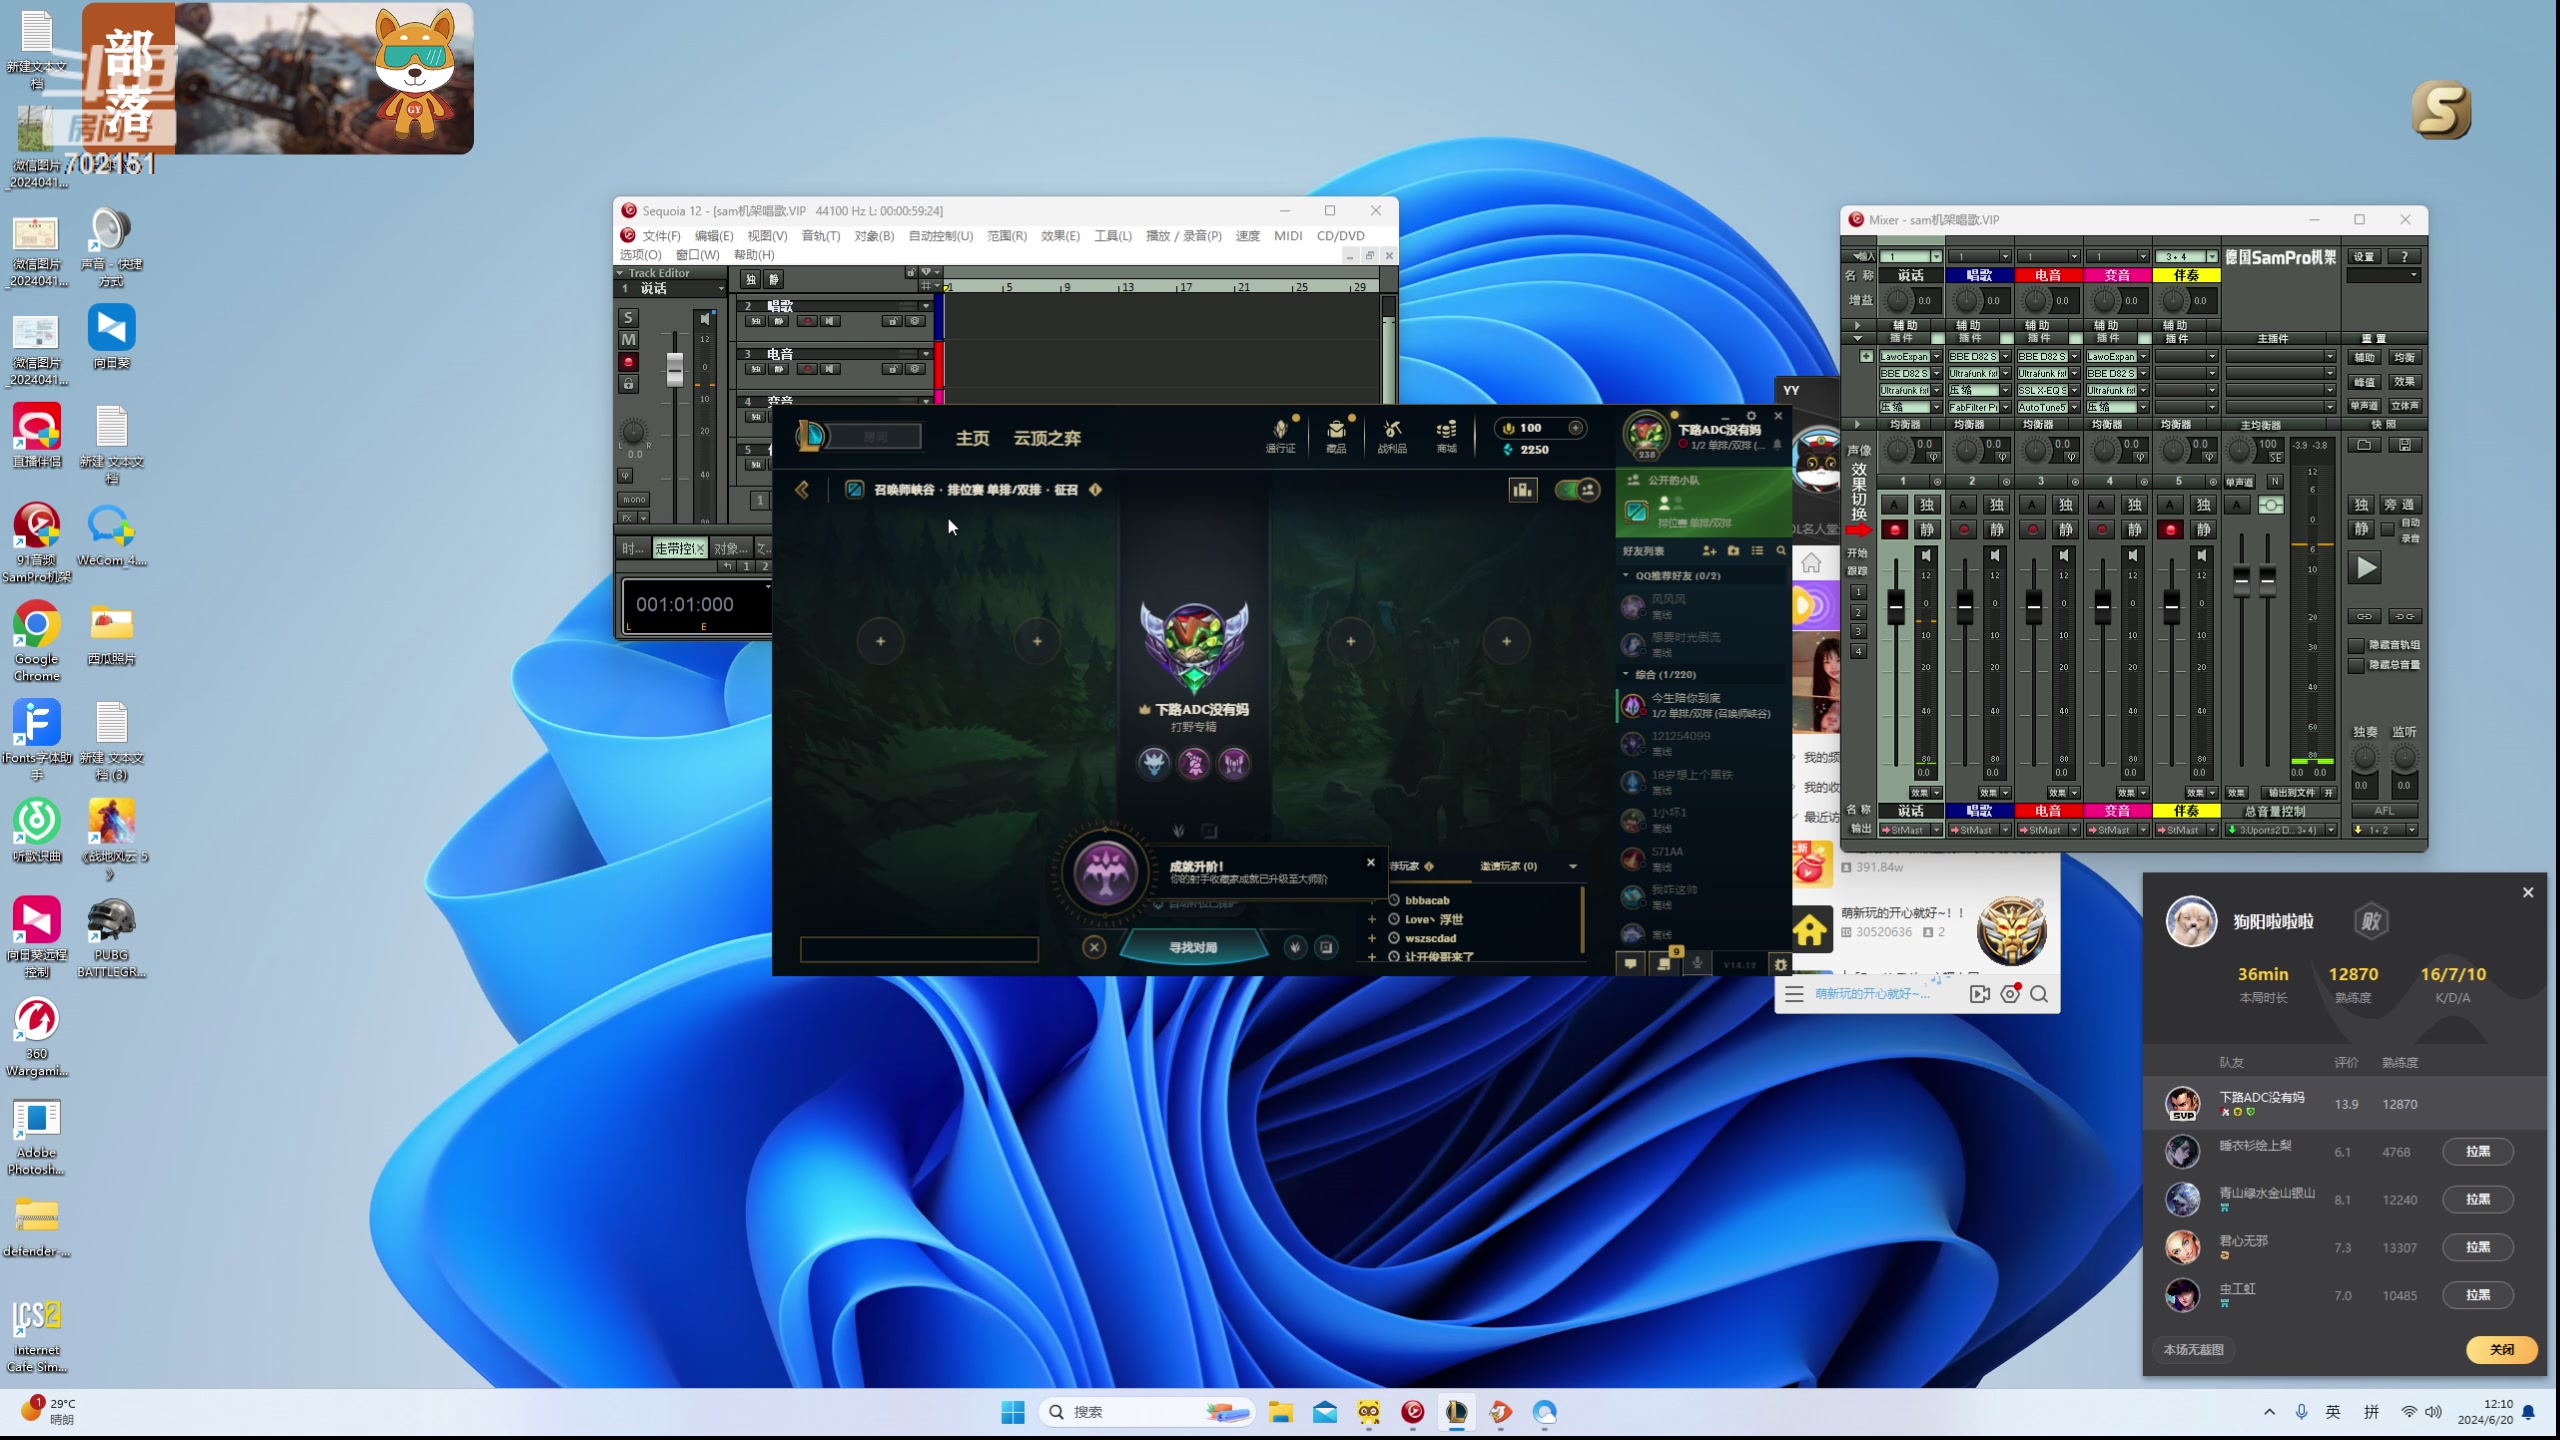Switch to 云顶之弈 tab

(x=1046, y=438)
